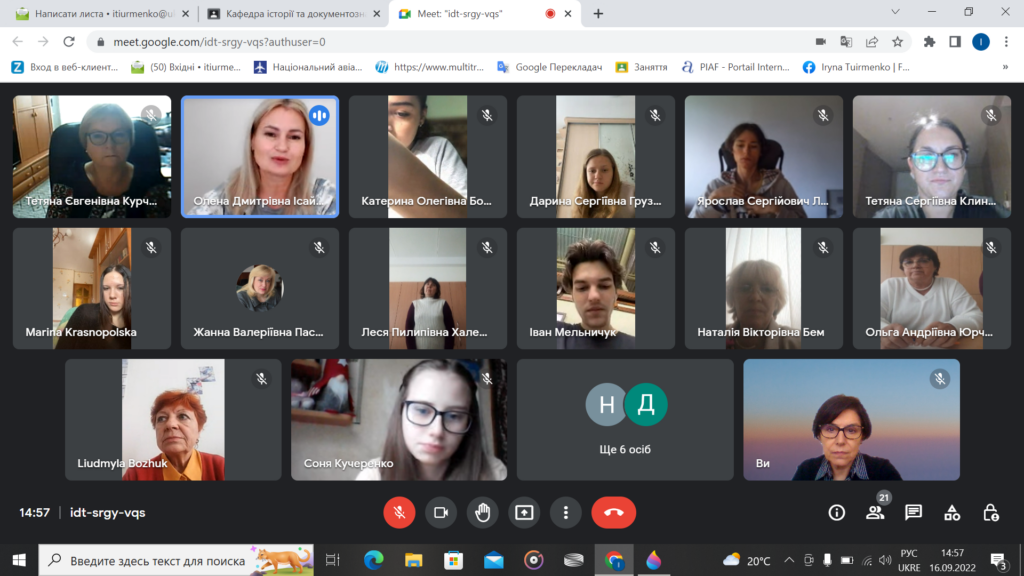Show hidden icons in the system tray
The image size is (1024, 576).
pos(789,560)
